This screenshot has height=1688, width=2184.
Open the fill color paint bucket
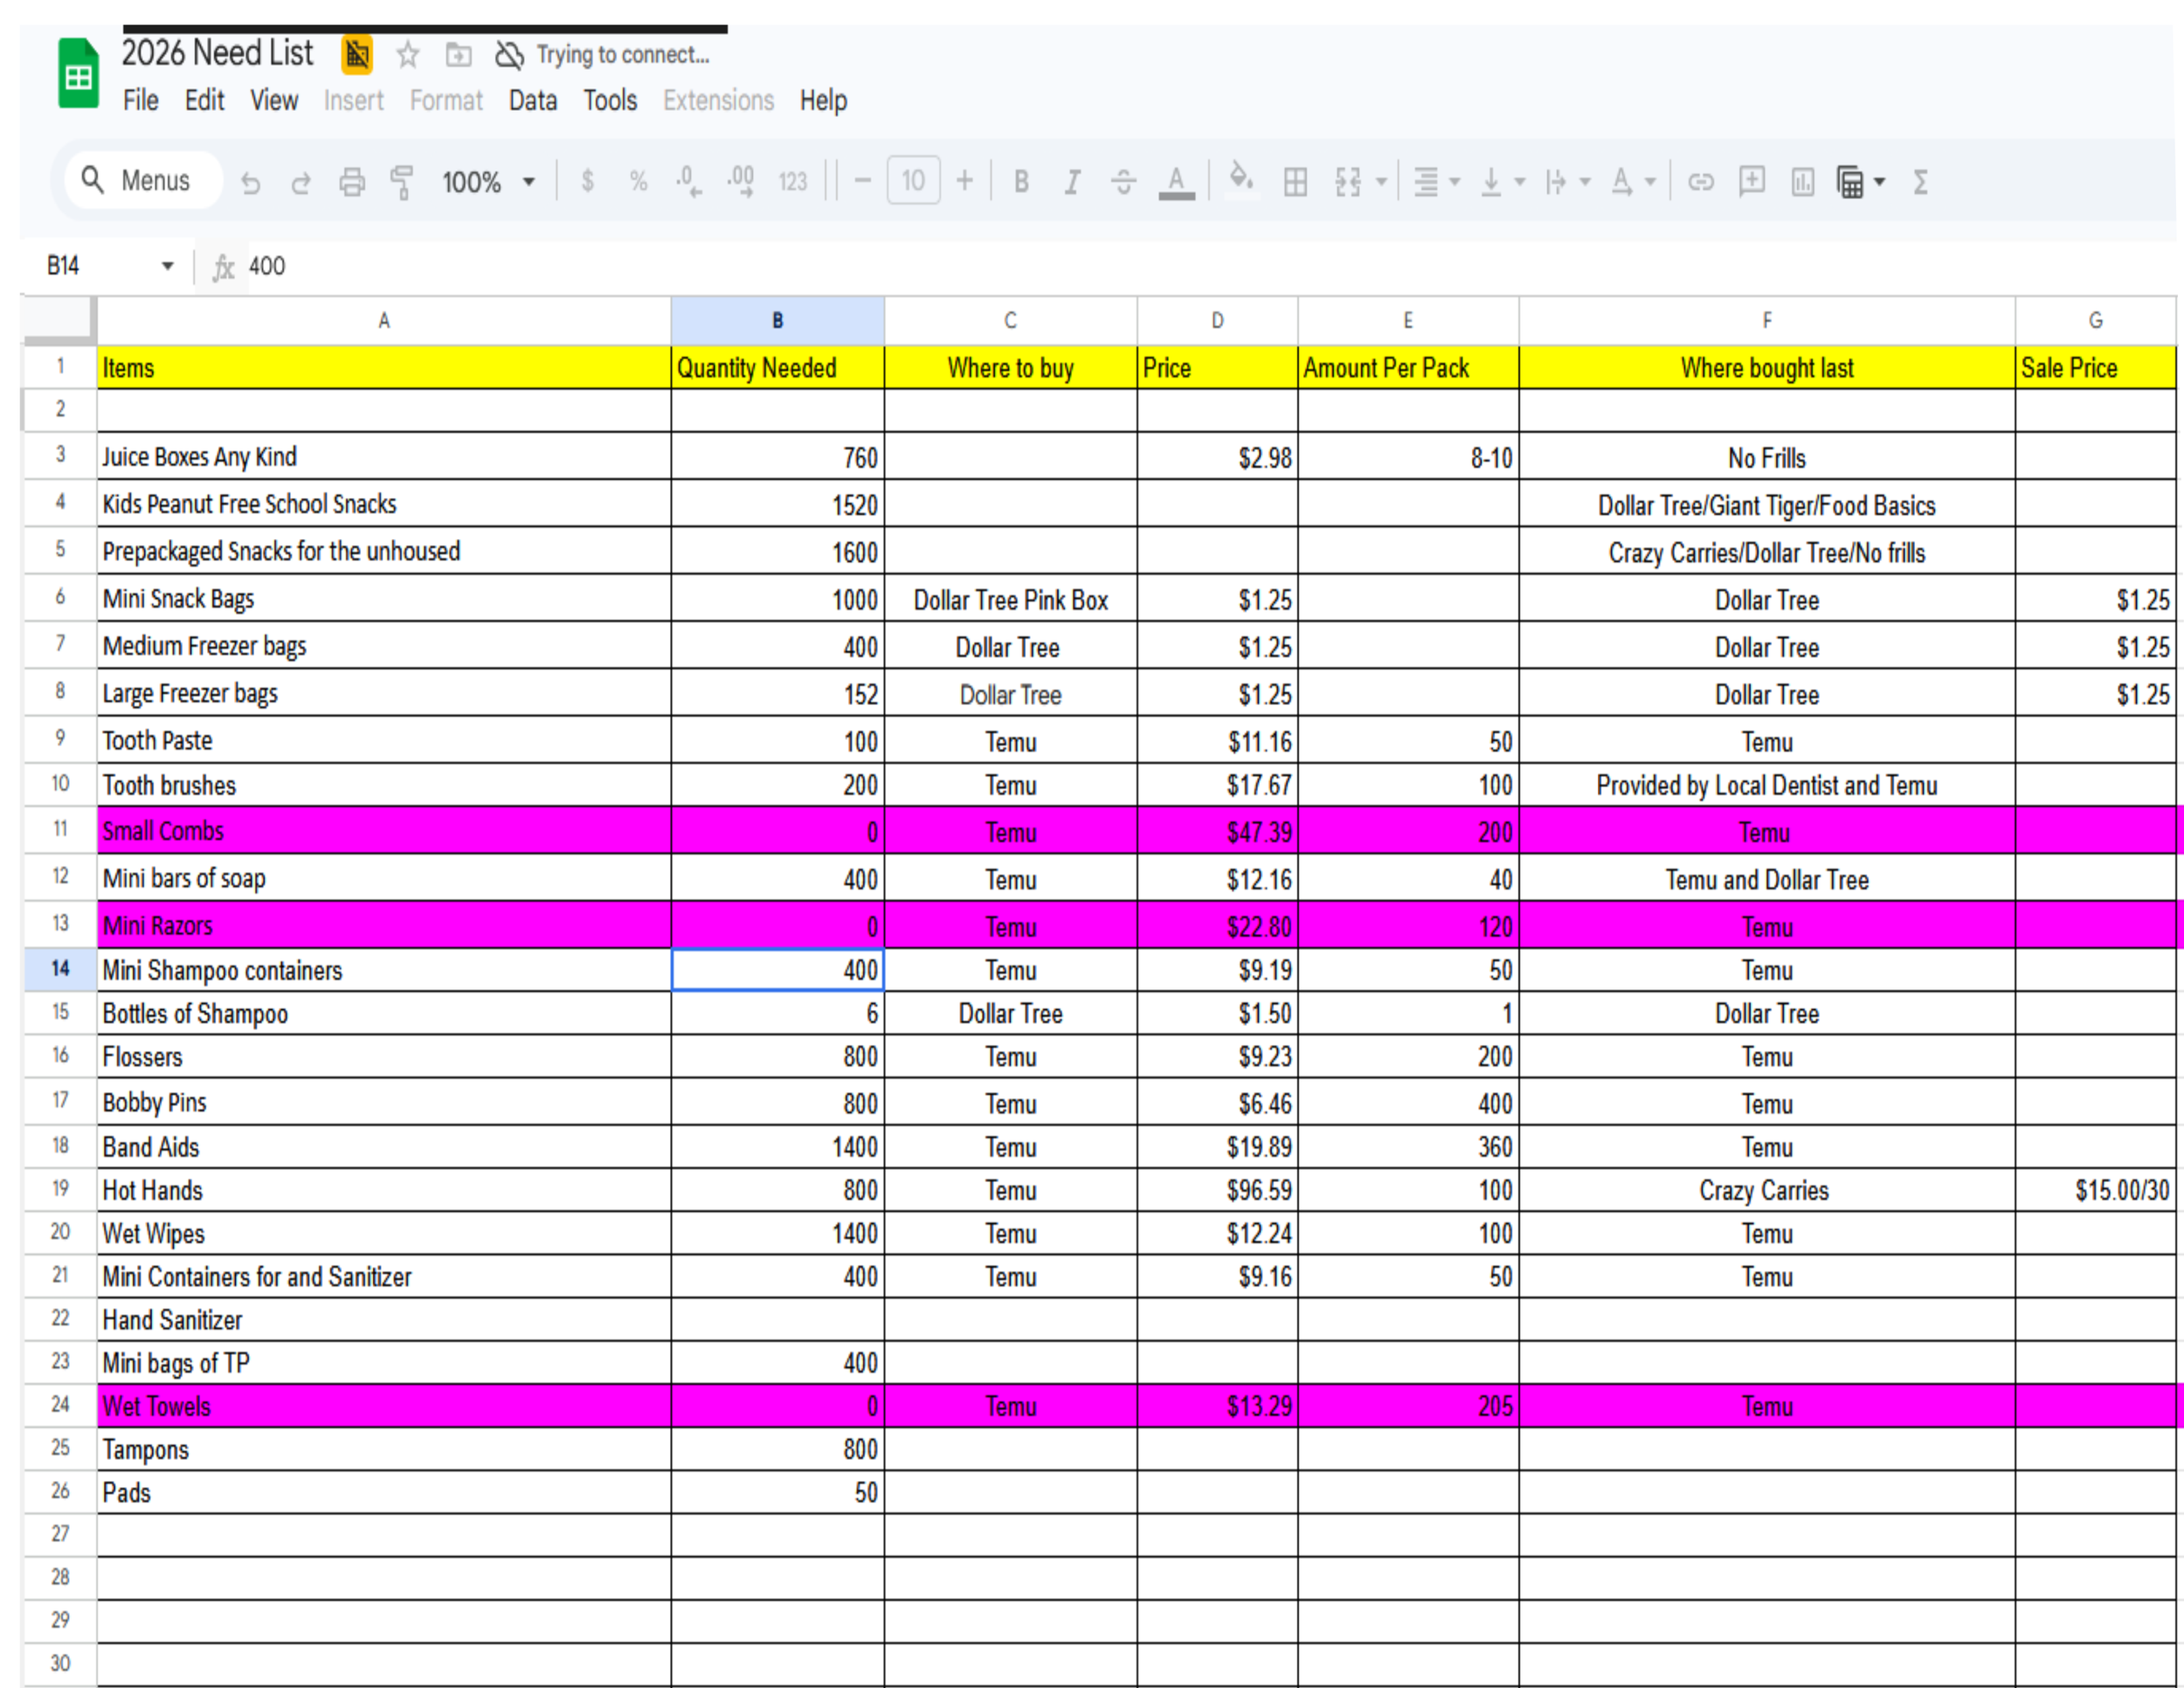tap(1241, 180)
